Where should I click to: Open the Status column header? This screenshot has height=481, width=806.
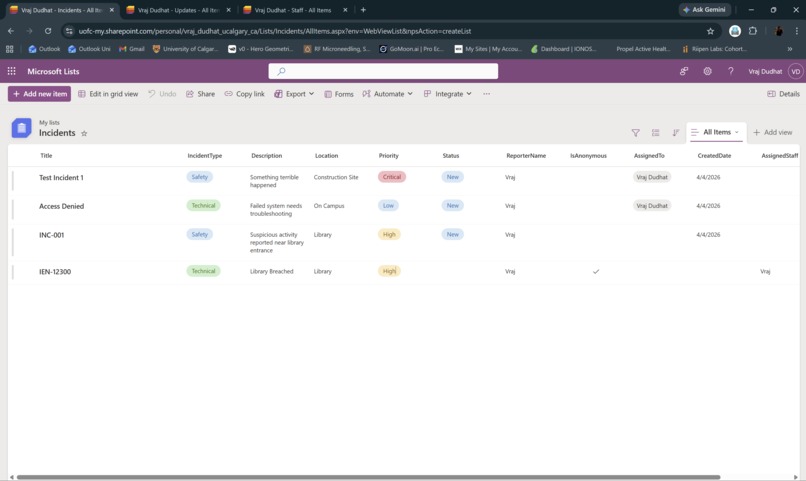pos(451,156)
